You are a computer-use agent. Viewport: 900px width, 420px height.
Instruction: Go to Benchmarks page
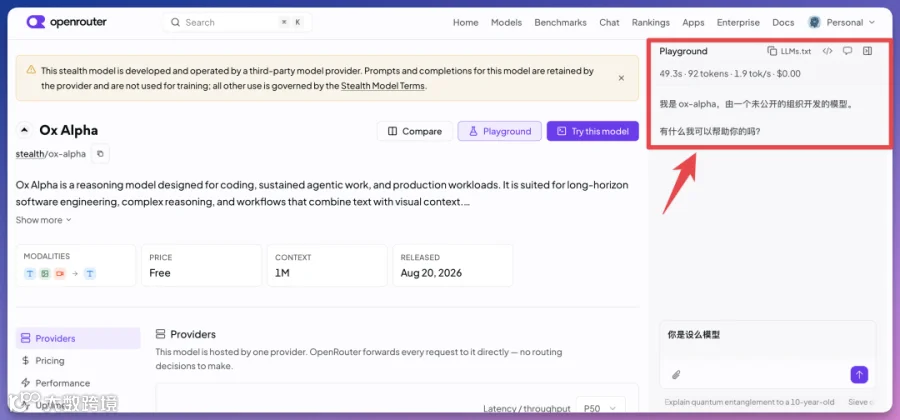click(560, 22)
